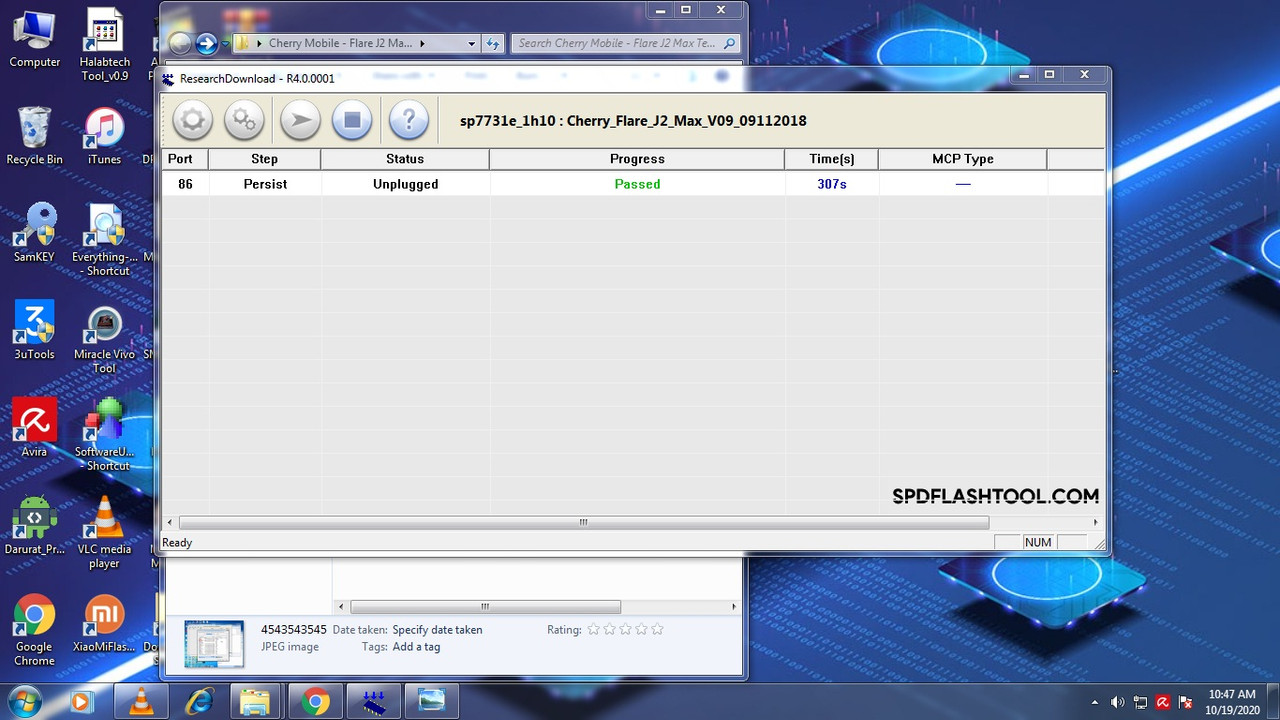1280x720 pixels.
Task: Expand Explorer address bar history dropdown
Action: (471, 44)
